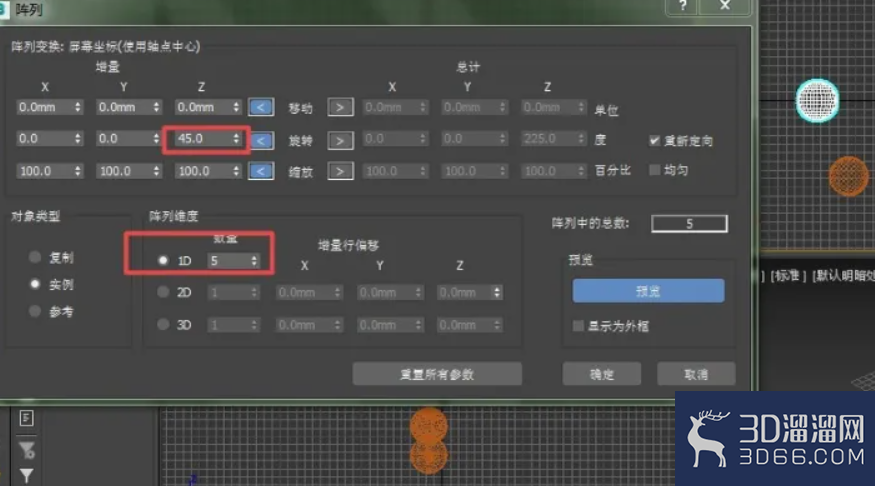Click the Preview (预览) button
This screenshot has width=875, height=486.
point(648,291)
